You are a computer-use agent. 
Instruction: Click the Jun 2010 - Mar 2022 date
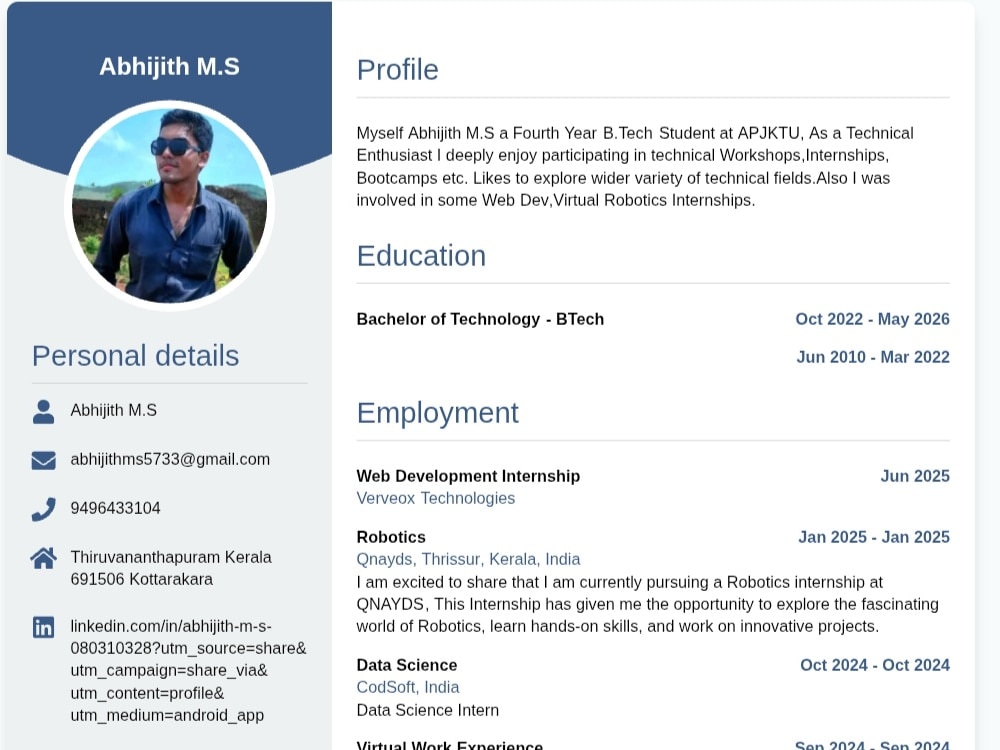tap(873, 357)
